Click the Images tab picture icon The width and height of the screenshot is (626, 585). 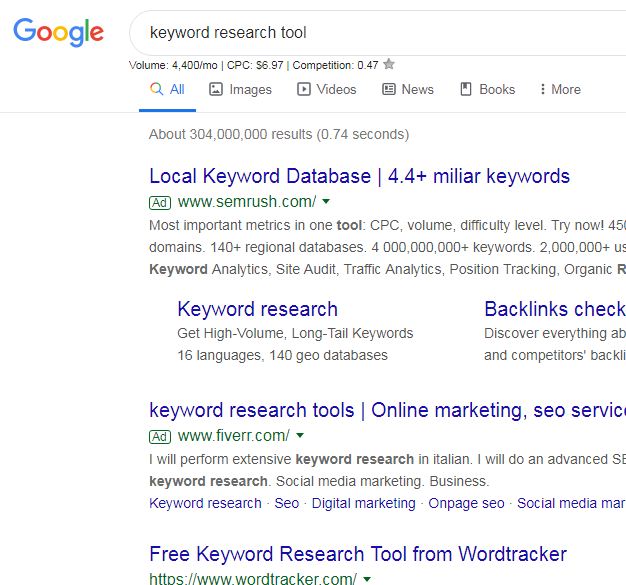coord(216,89)
